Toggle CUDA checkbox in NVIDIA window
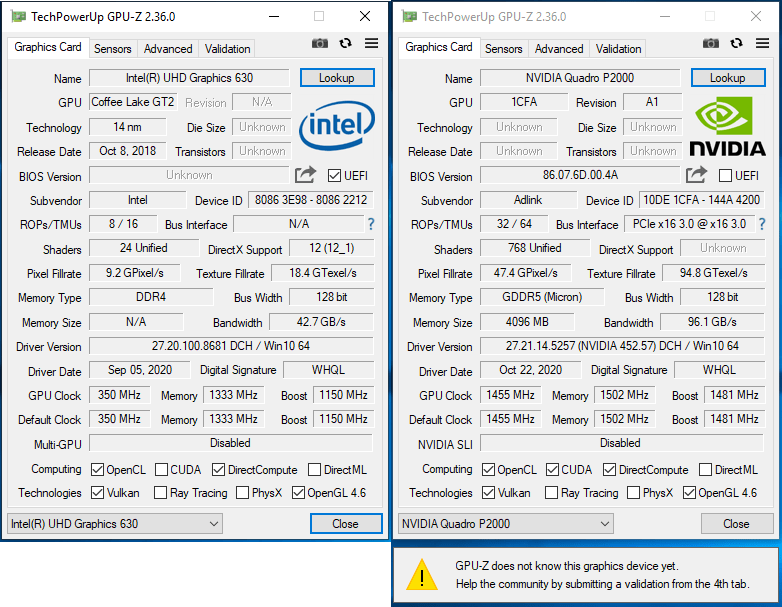This screenshot has width=782, height=607. [x=552, y=470]
